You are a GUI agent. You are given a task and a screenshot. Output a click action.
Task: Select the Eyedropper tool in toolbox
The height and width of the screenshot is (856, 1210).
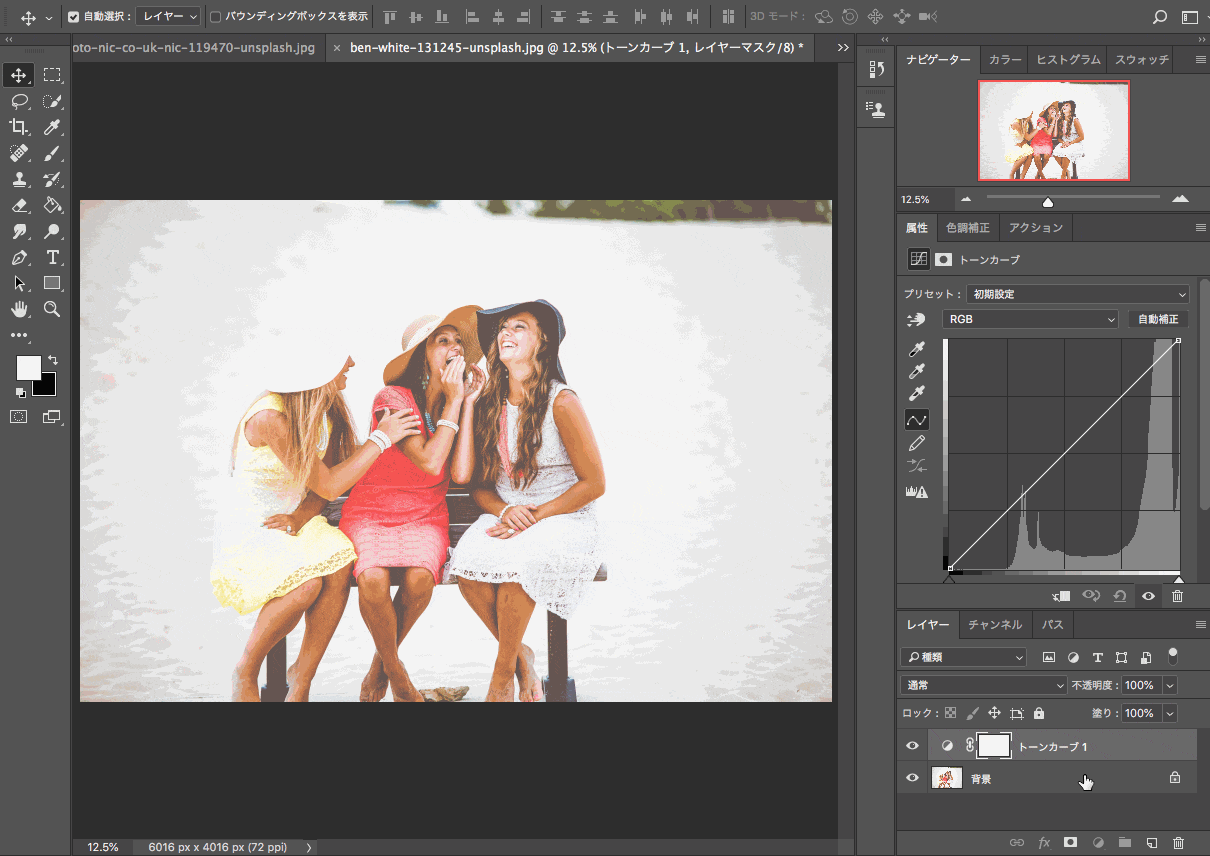(52, 127)
